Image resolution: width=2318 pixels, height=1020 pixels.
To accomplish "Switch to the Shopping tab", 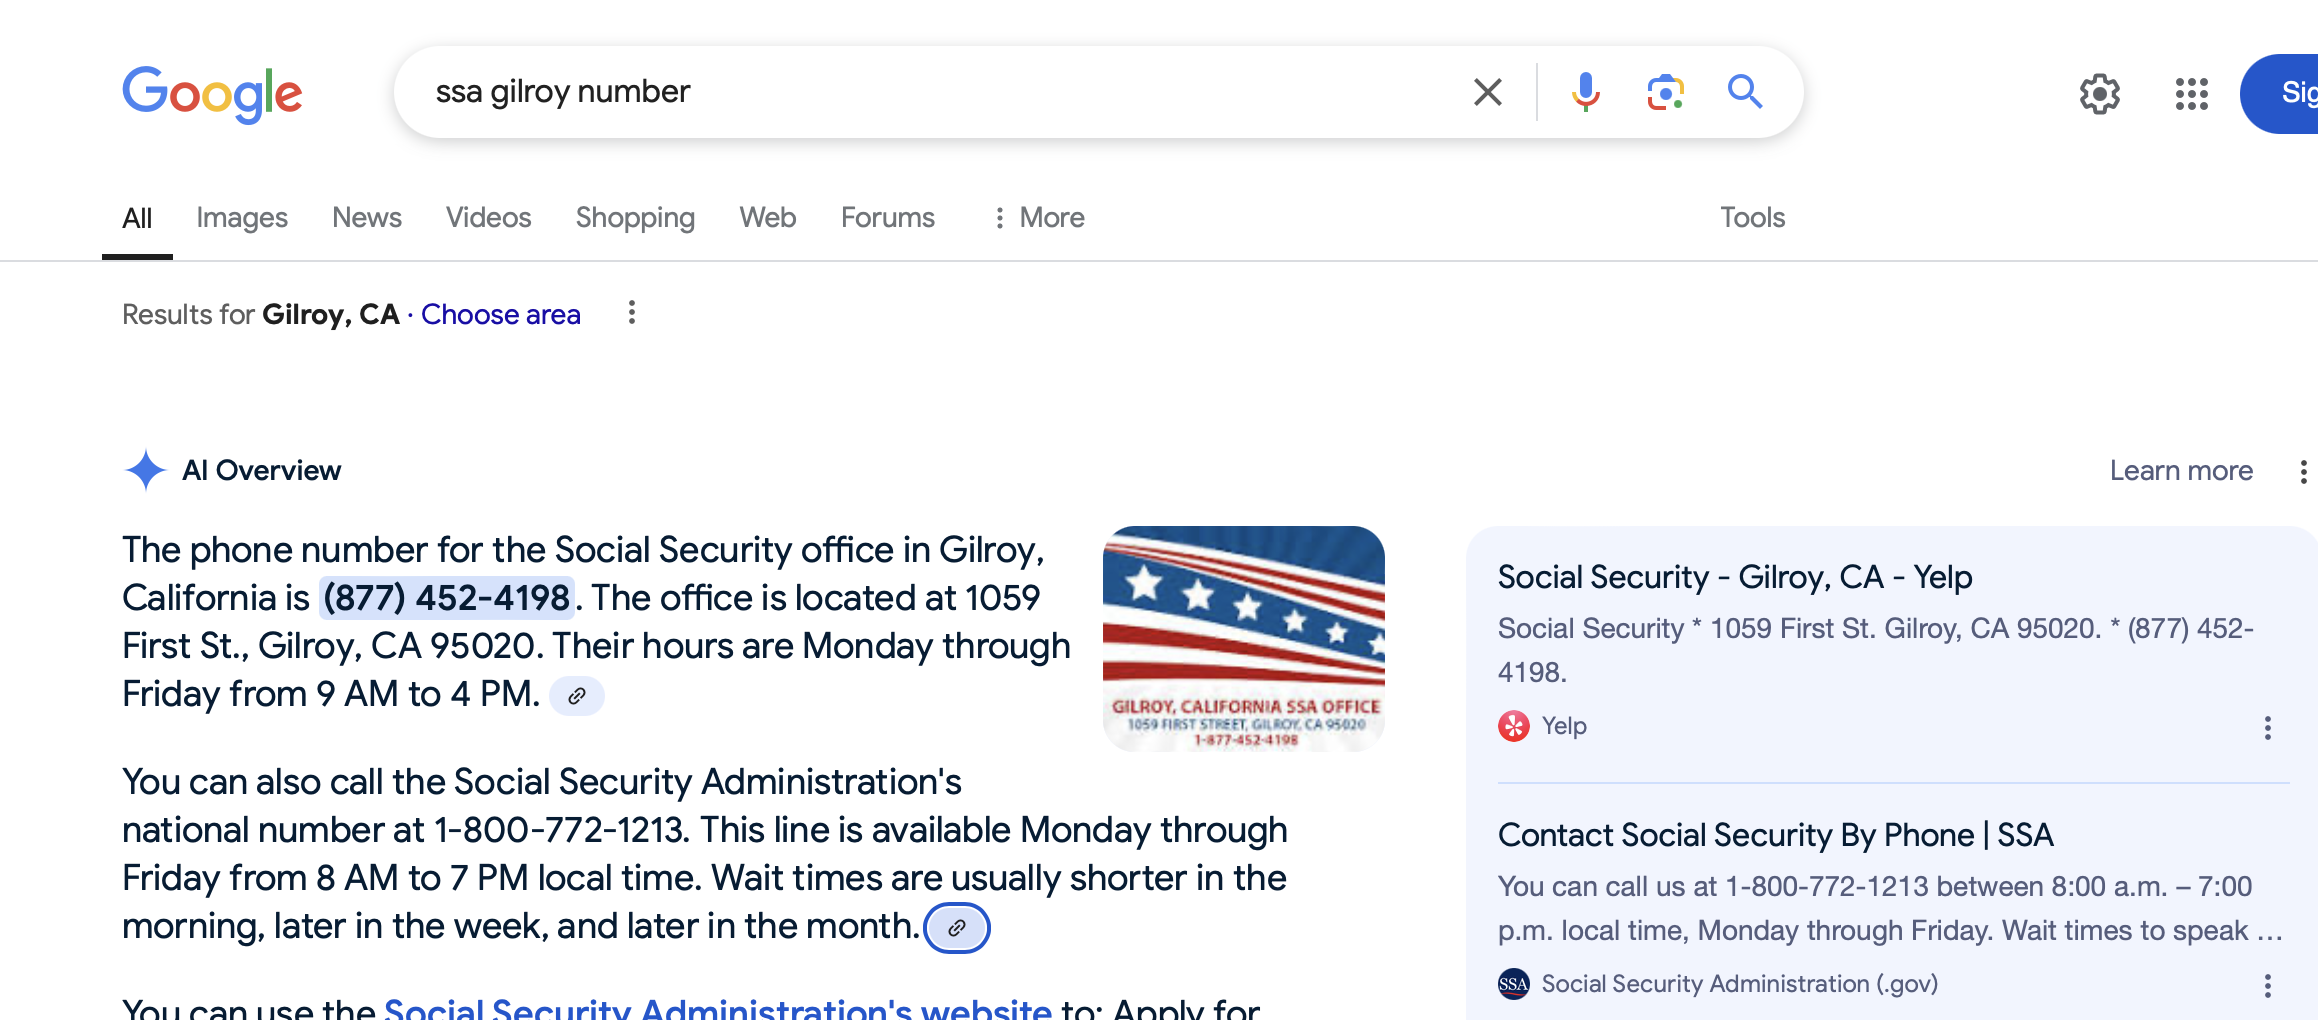I will (x=635, y=218).
